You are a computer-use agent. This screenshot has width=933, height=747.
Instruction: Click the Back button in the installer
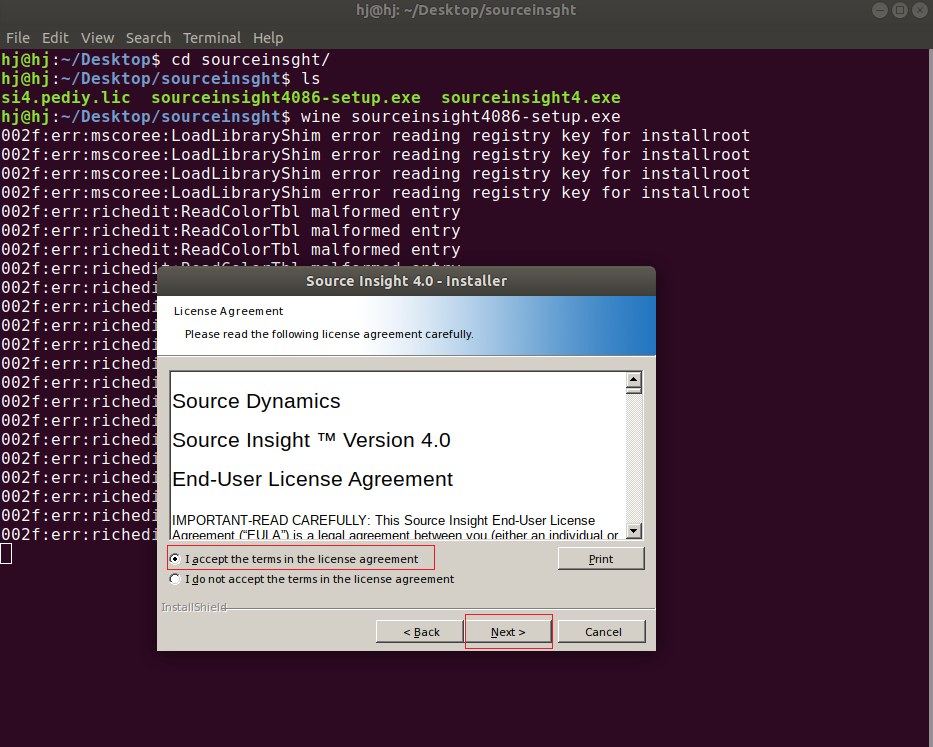coord(419,631)
